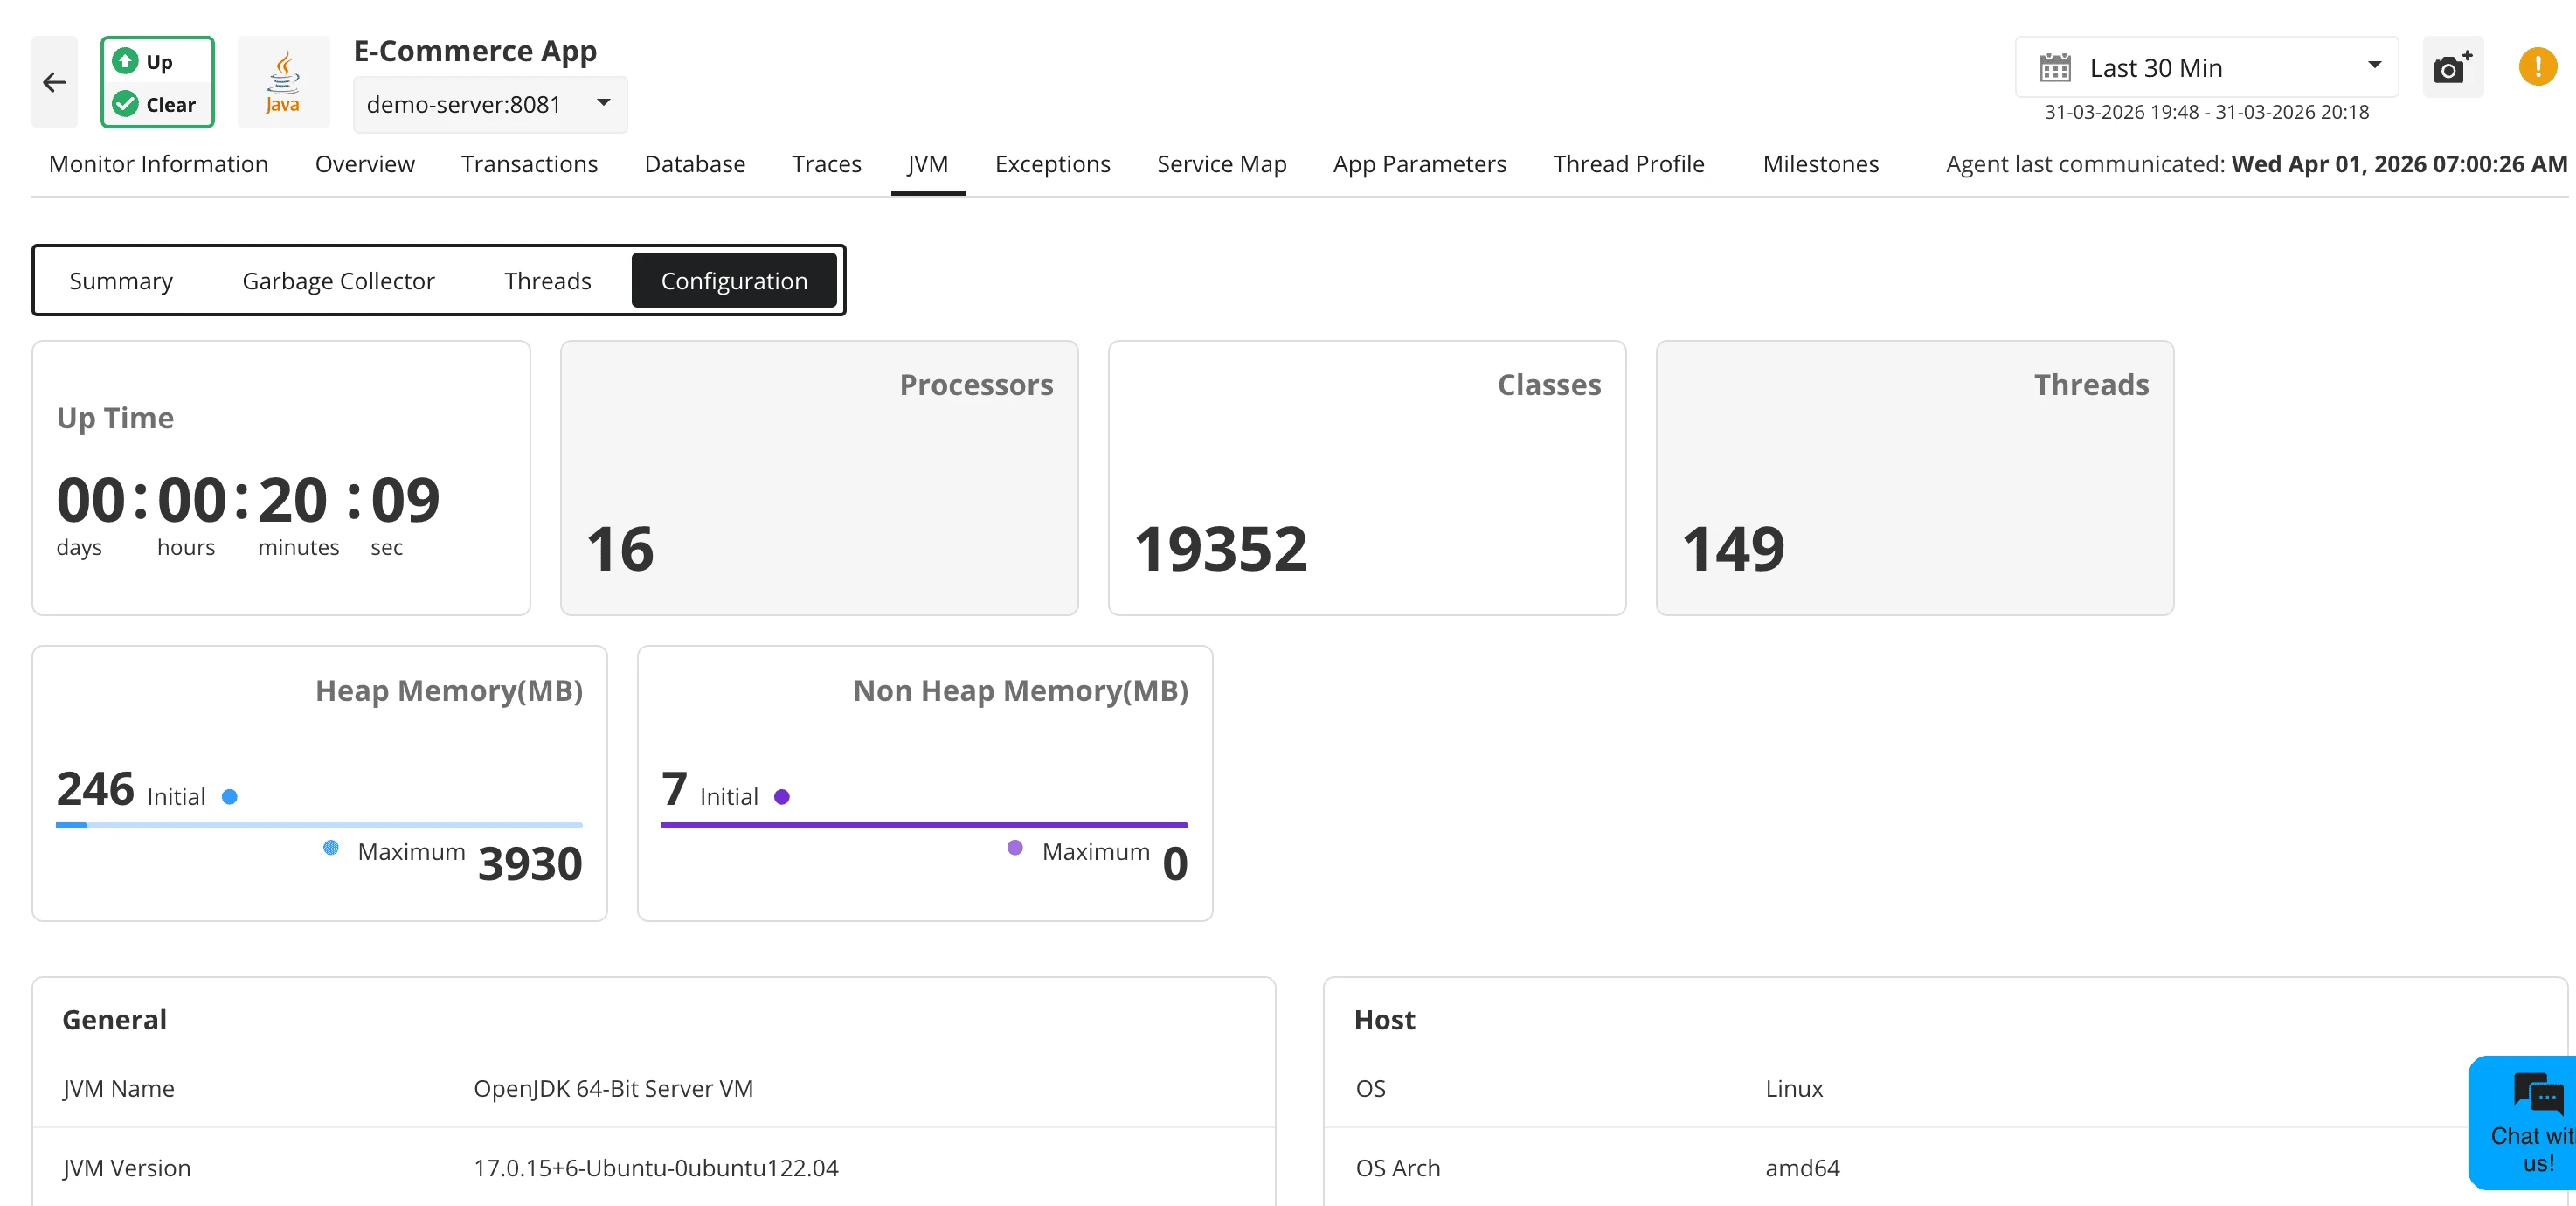Click the chevron beside demo-server:8081
Screen dimensions: 2576x1206
pos(603,104)
